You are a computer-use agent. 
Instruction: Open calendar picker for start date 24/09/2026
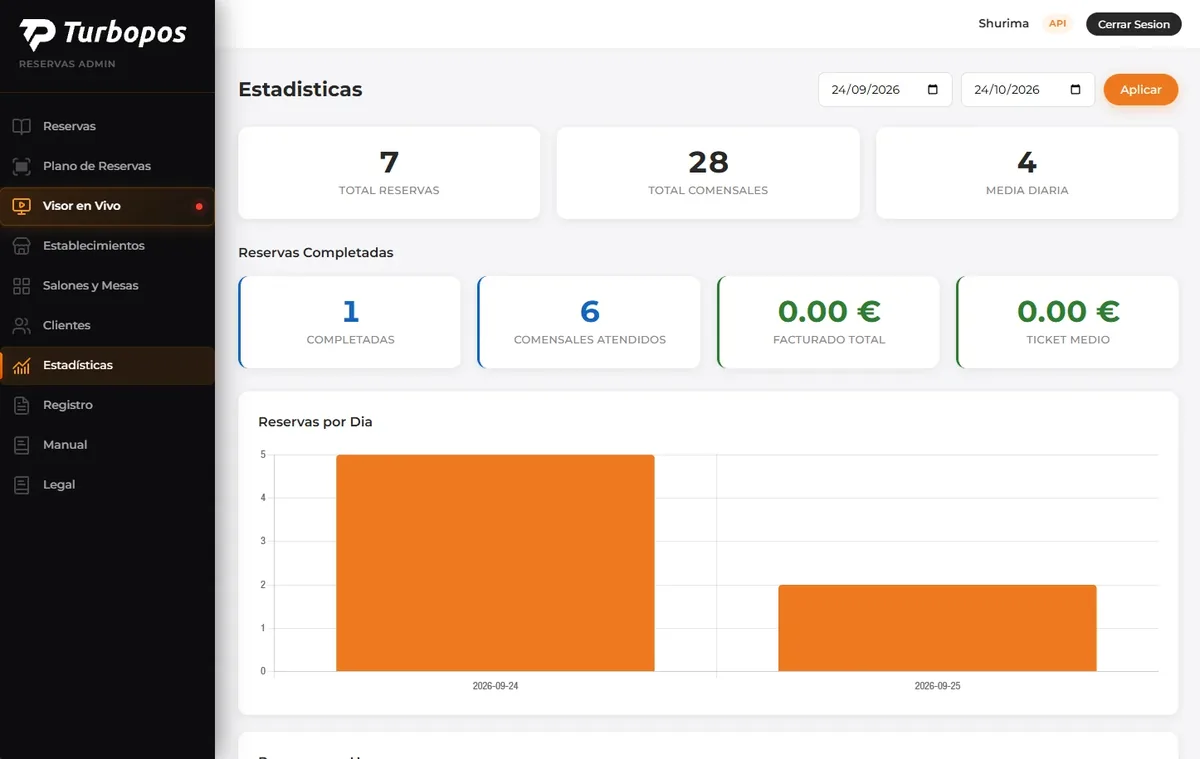click(x=933, y=90)
